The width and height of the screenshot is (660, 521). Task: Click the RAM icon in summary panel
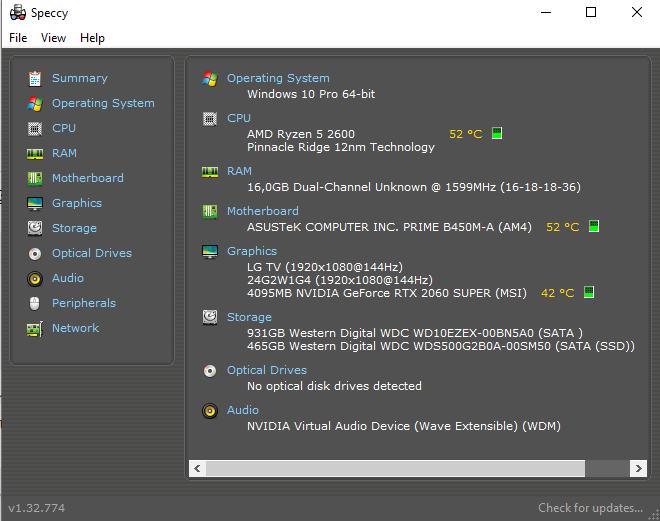point(210,172)
